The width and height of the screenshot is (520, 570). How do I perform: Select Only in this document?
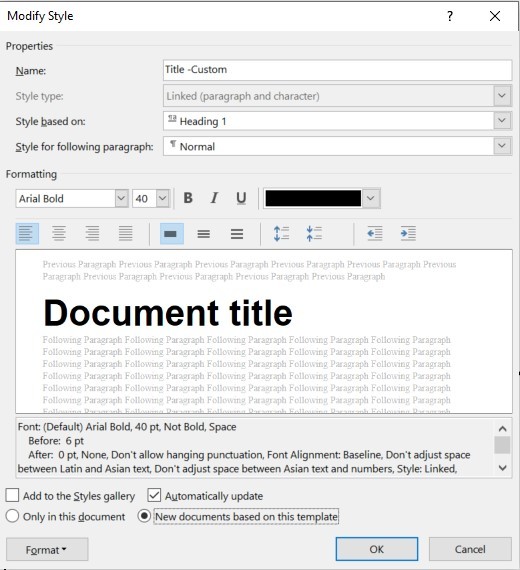pos(12,516)
